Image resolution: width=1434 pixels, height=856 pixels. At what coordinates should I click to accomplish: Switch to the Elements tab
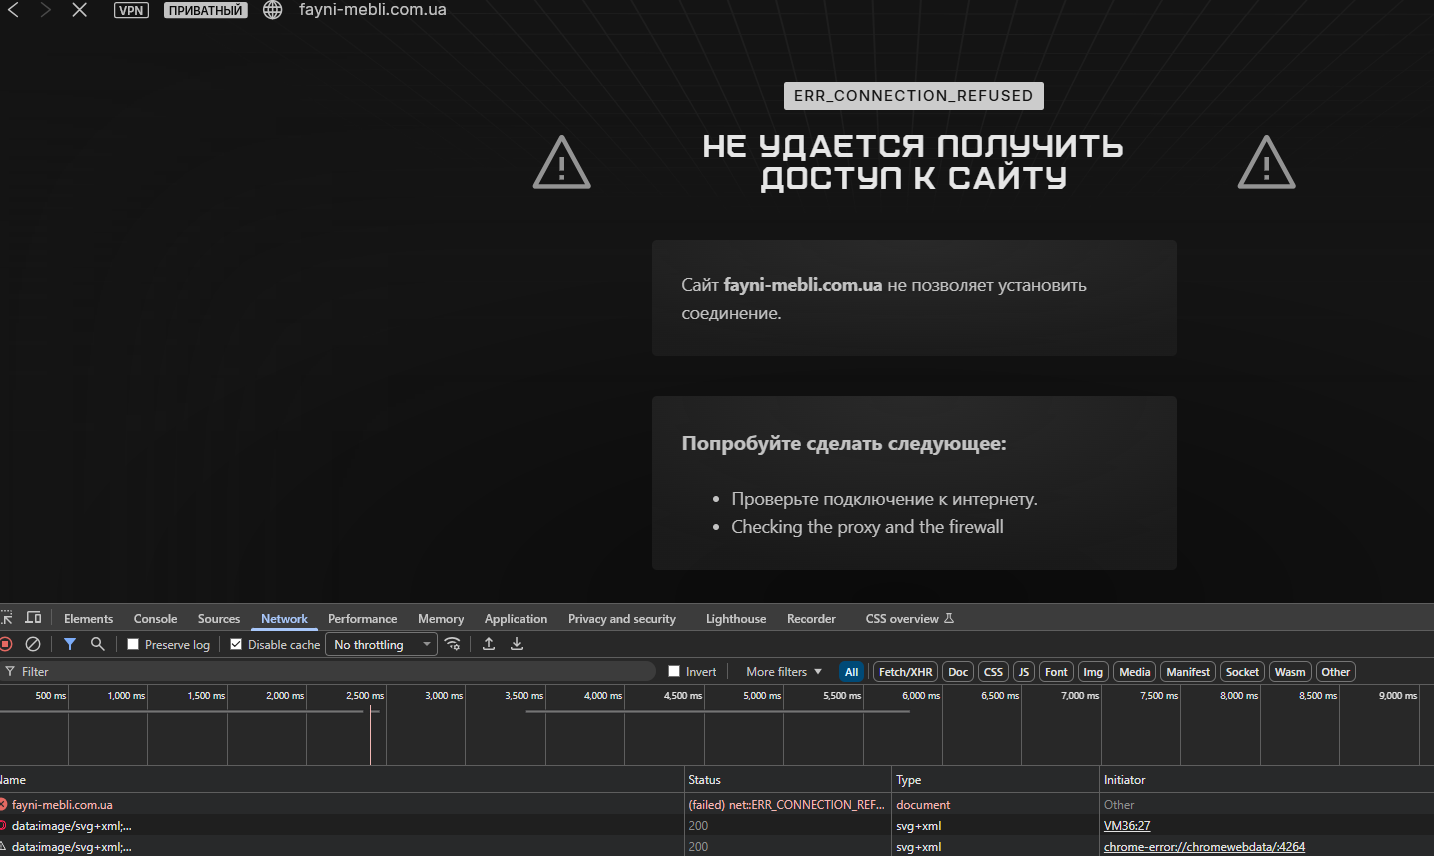[88, 619]
